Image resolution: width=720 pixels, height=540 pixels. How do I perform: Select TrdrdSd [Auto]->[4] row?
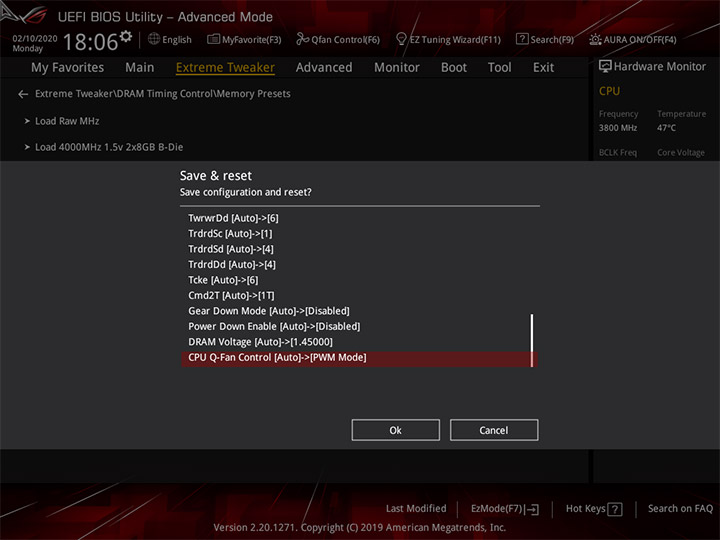tap(360, 249)
